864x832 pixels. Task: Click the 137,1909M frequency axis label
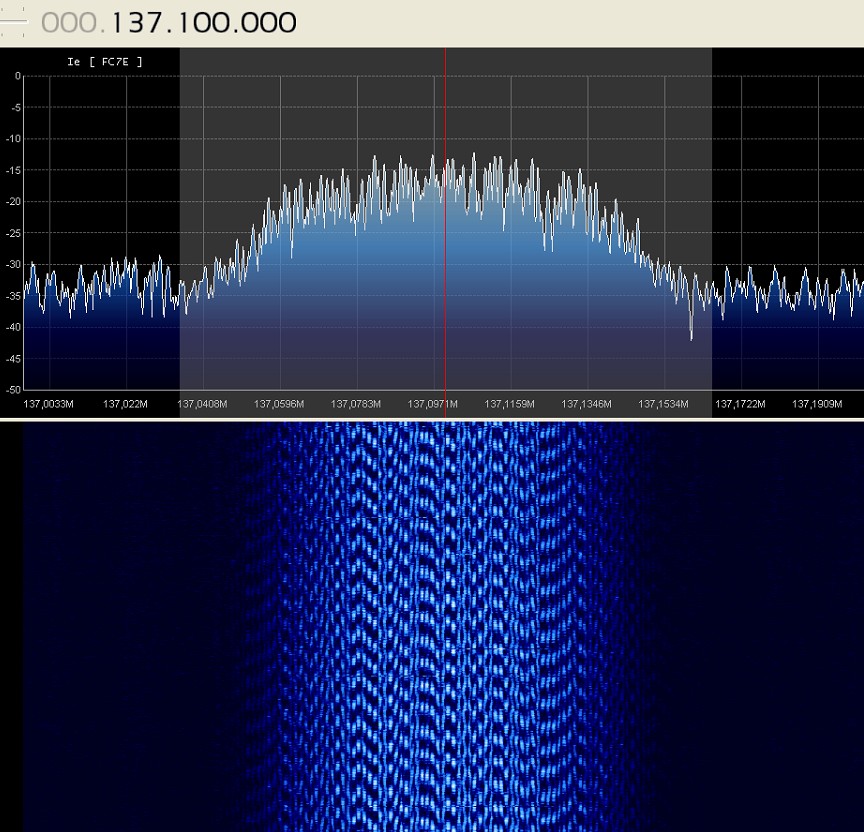pyautogui.click(x=817, y=404)
